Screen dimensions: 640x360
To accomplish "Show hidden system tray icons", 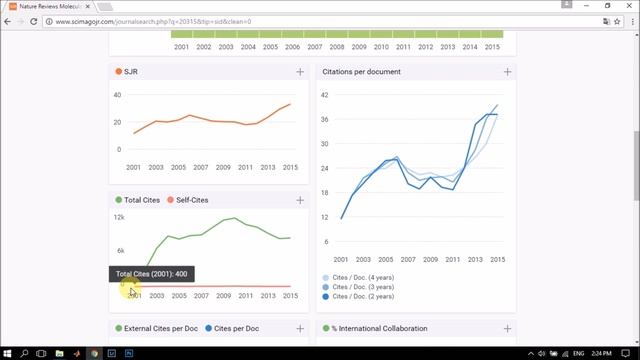I will pyautogui.click(x=531, y=353).
